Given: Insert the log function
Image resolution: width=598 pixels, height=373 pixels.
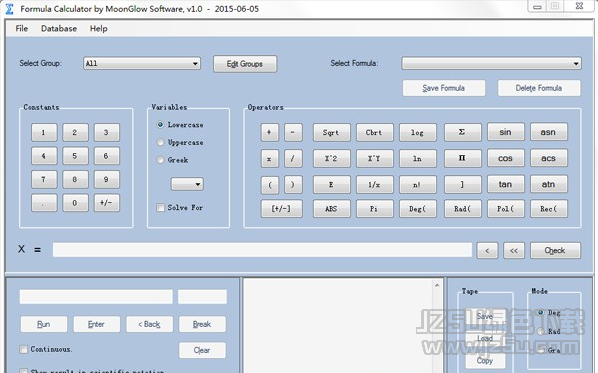Looking at the screenshot, I should pyautogui.click(x=418, y=132).
